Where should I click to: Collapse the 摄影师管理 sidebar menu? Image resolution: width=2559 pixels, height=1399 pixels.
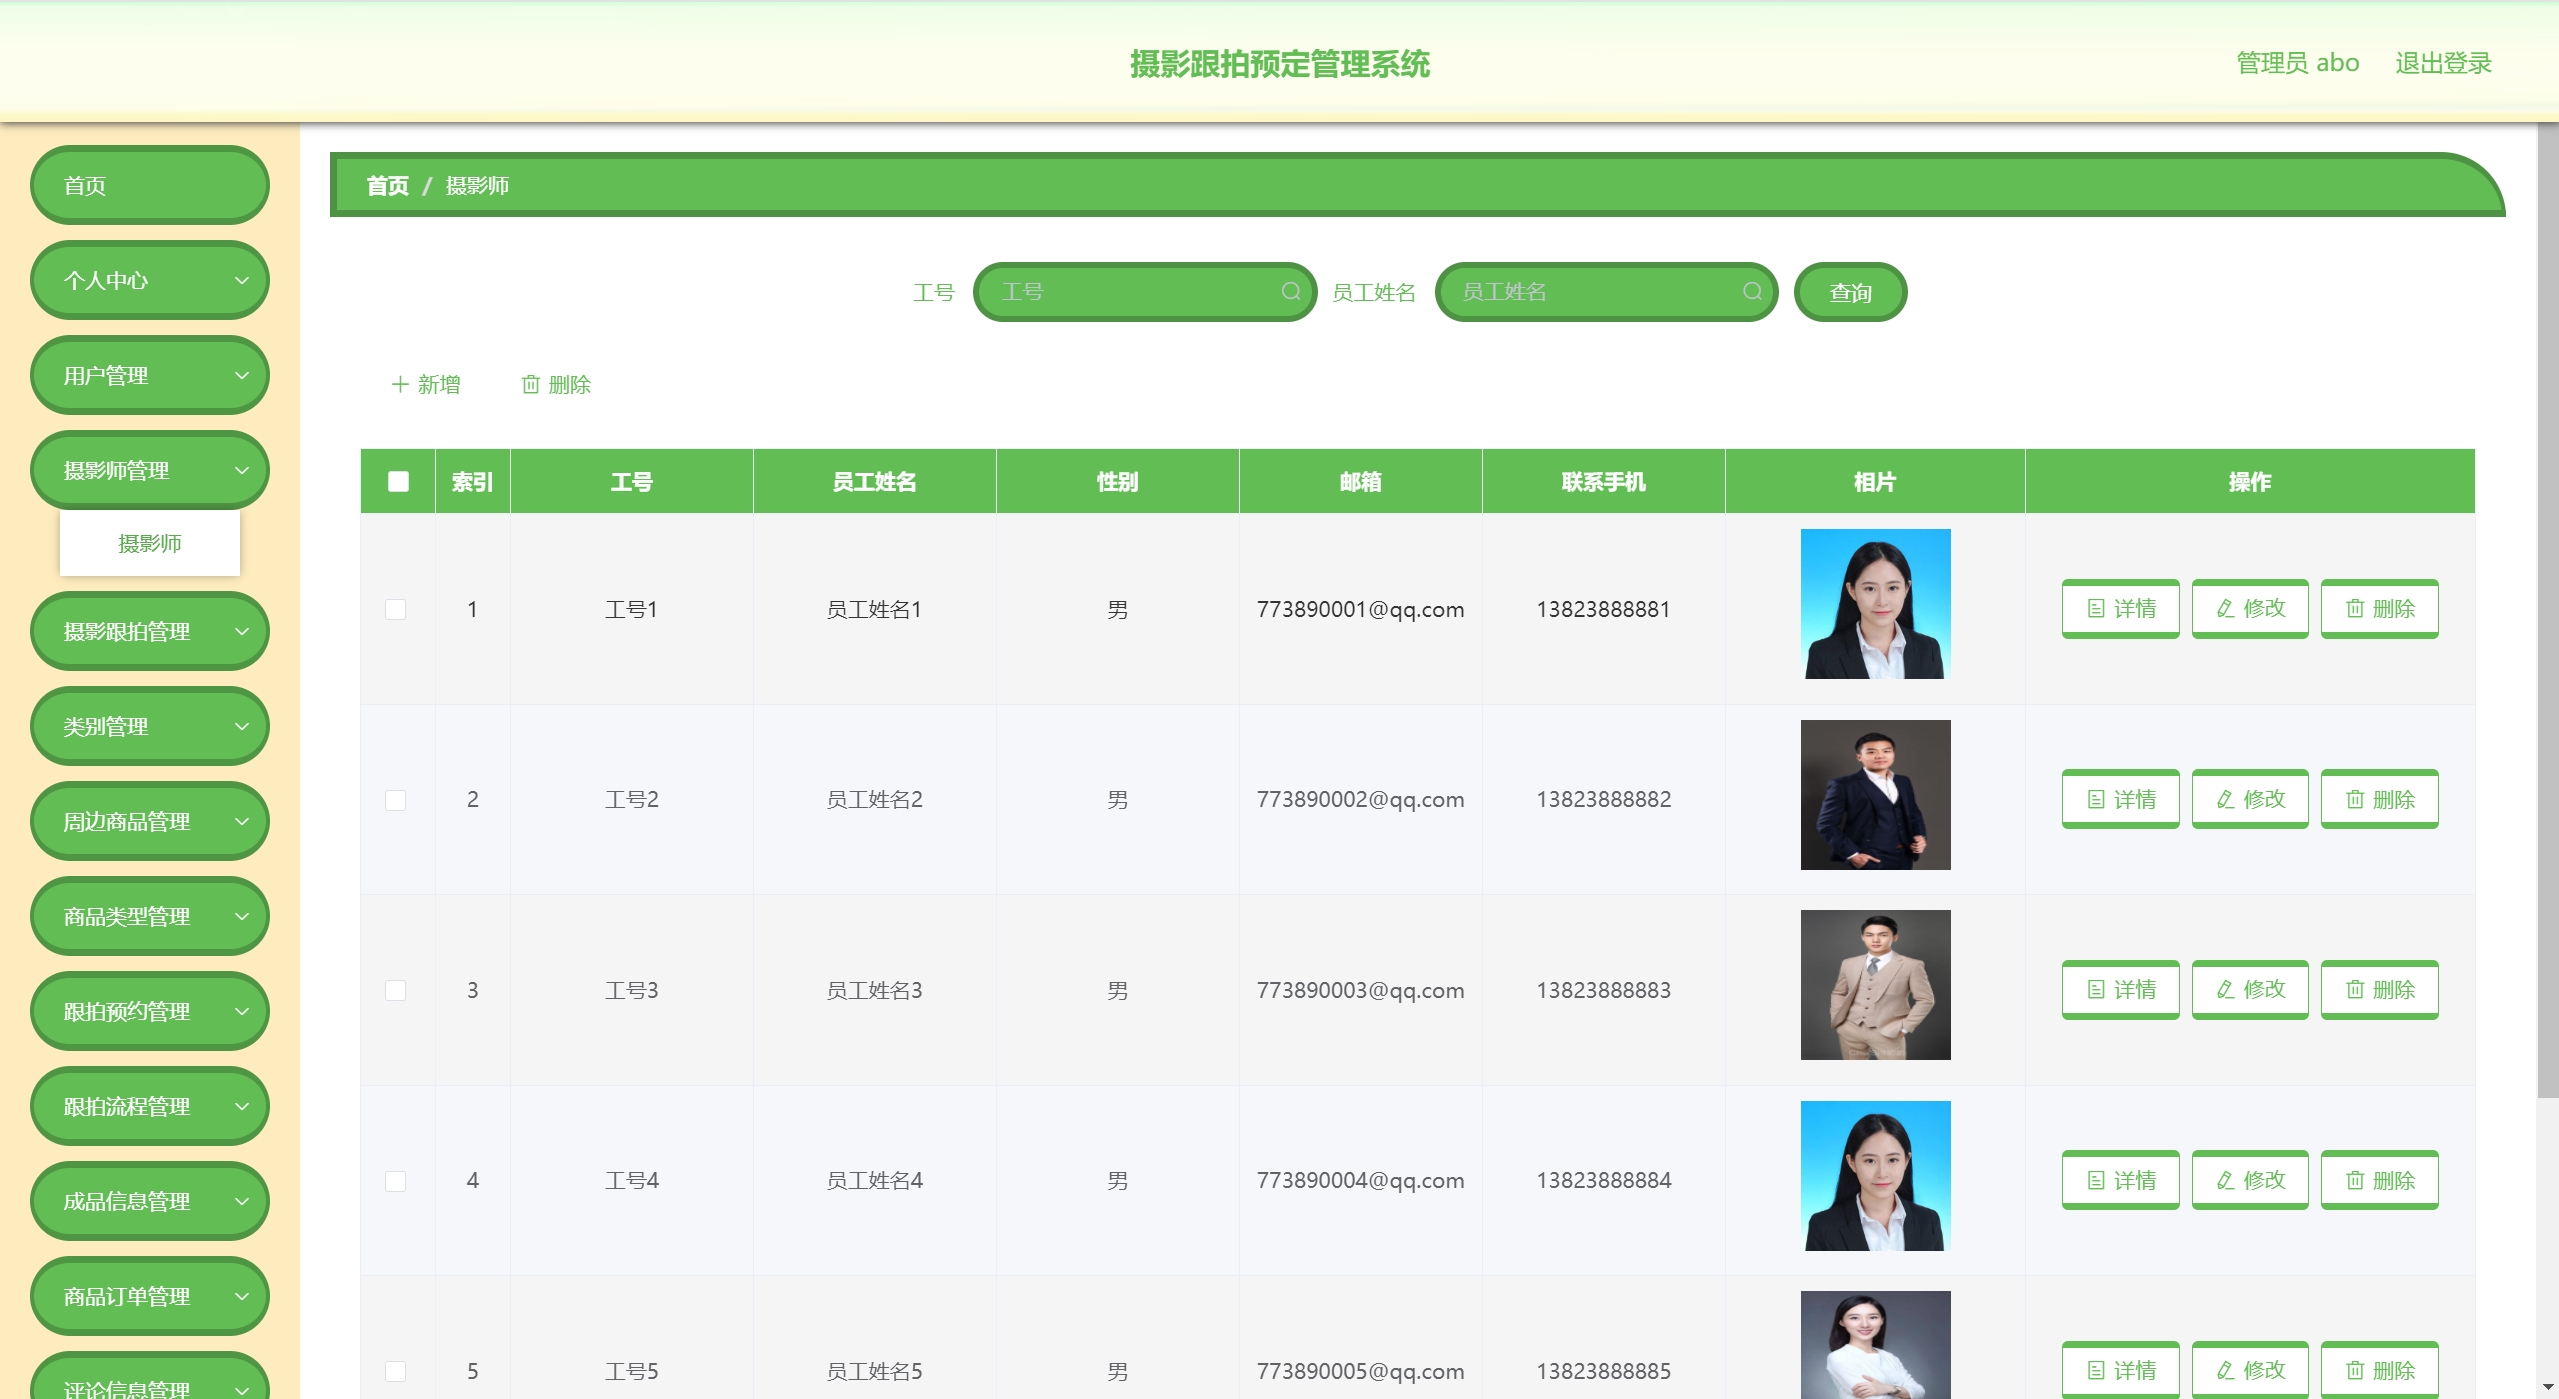[x=150, y=471]
